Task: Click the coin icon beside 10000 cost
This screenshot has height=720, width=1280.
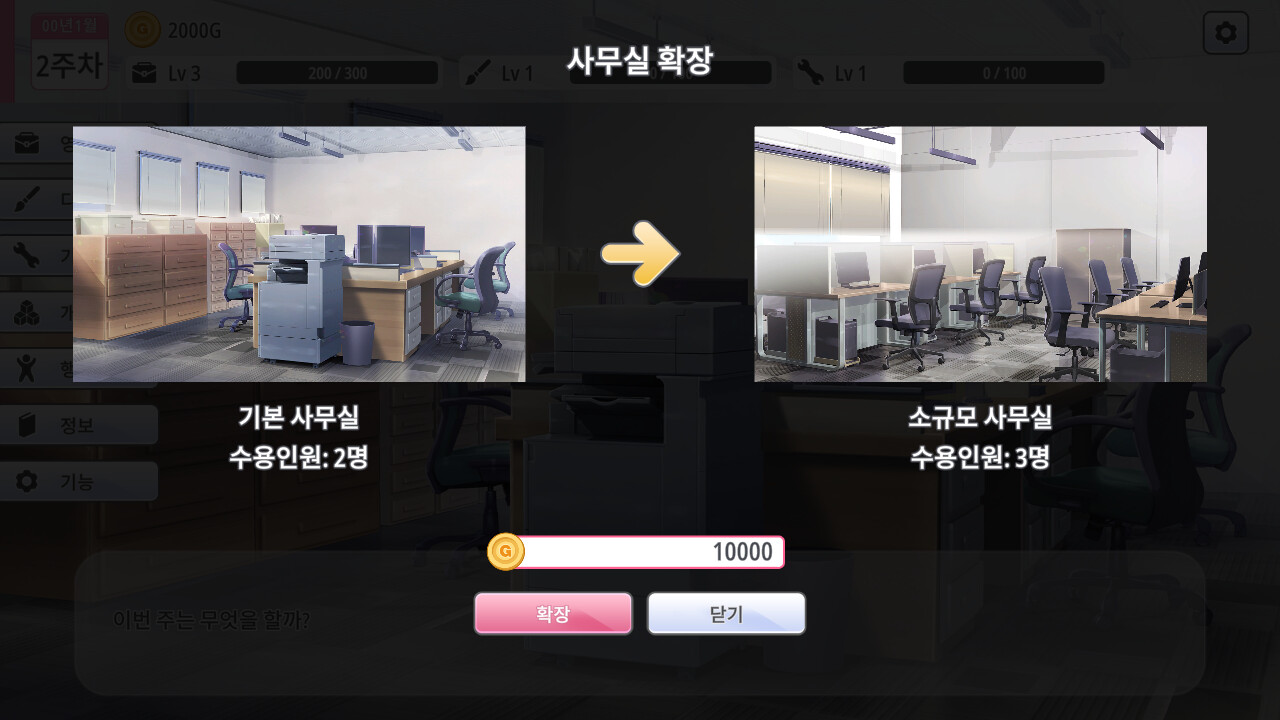Action: click(506, 552)
